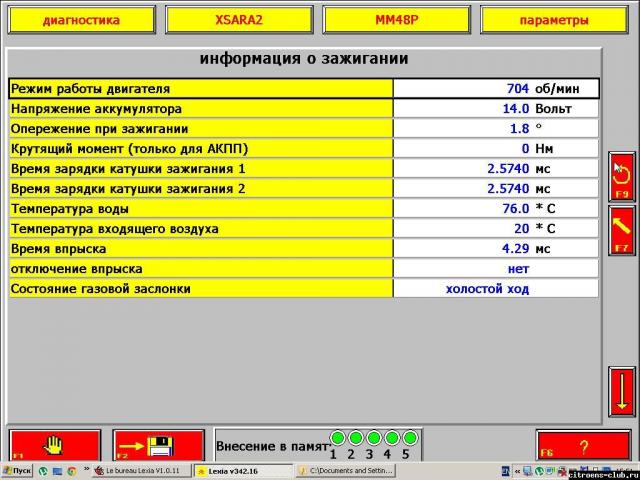
Task: Click the F9 refresh loop icon button
Action: (622, 177)
